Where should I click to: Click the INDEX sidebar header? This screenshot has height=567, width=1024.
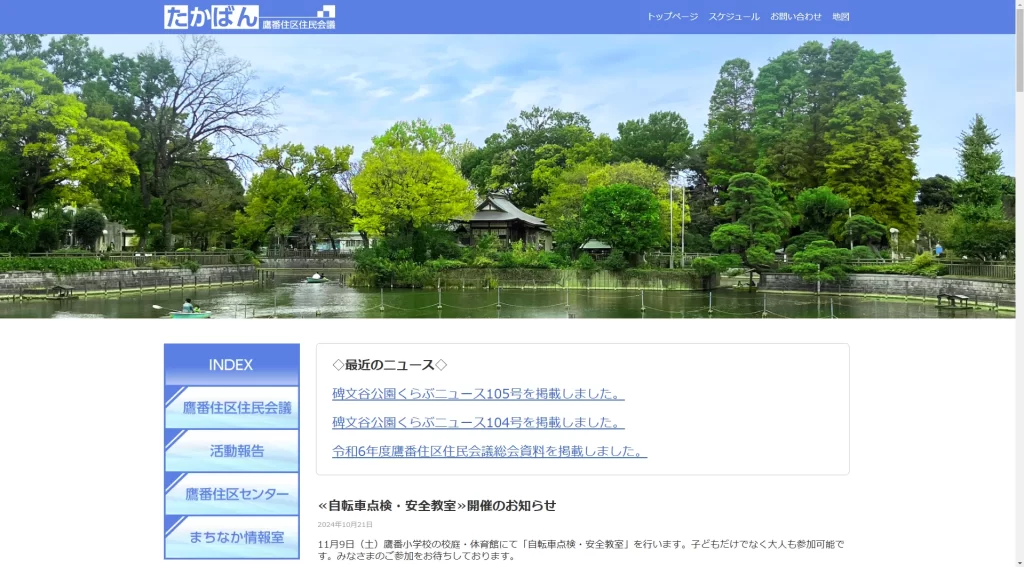(x=231, y=365)
